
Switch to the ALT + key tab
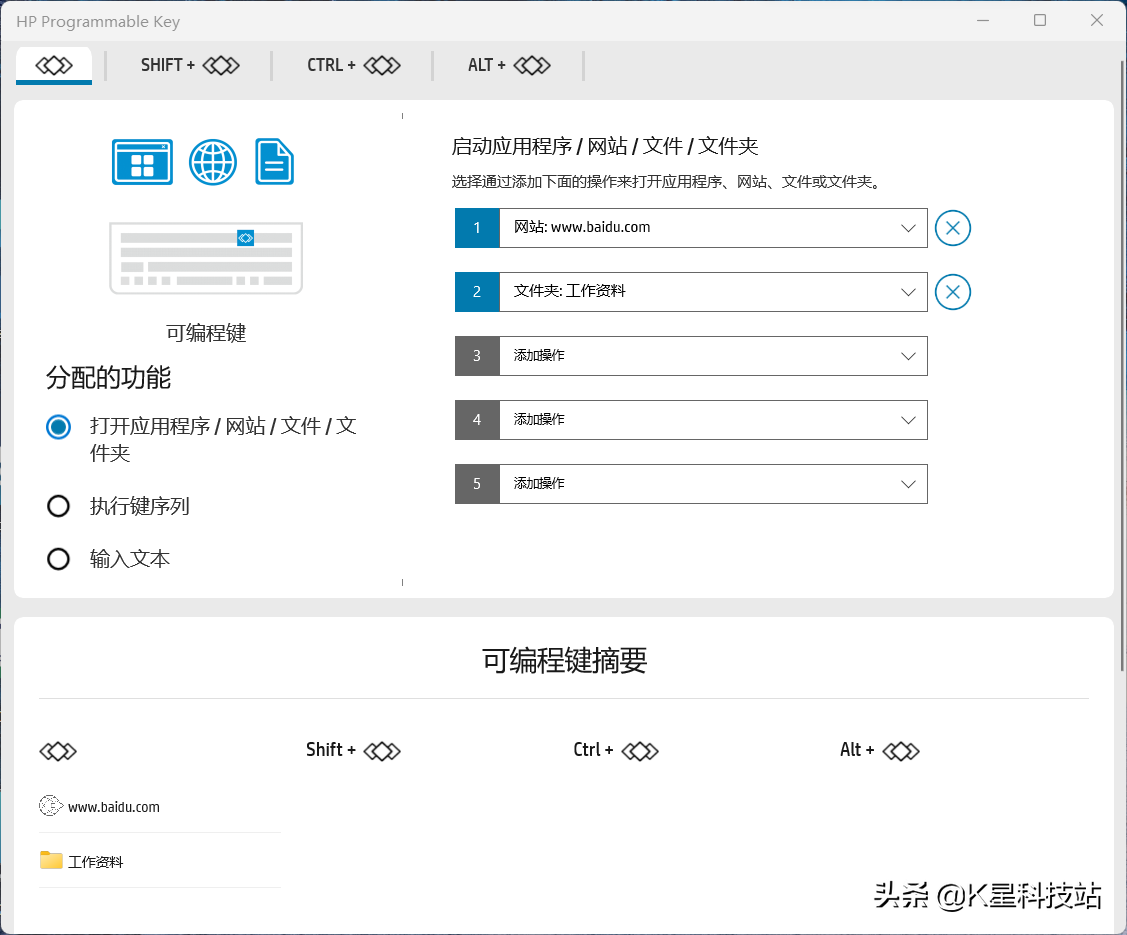pyautogui.click(x=509, y=65)
